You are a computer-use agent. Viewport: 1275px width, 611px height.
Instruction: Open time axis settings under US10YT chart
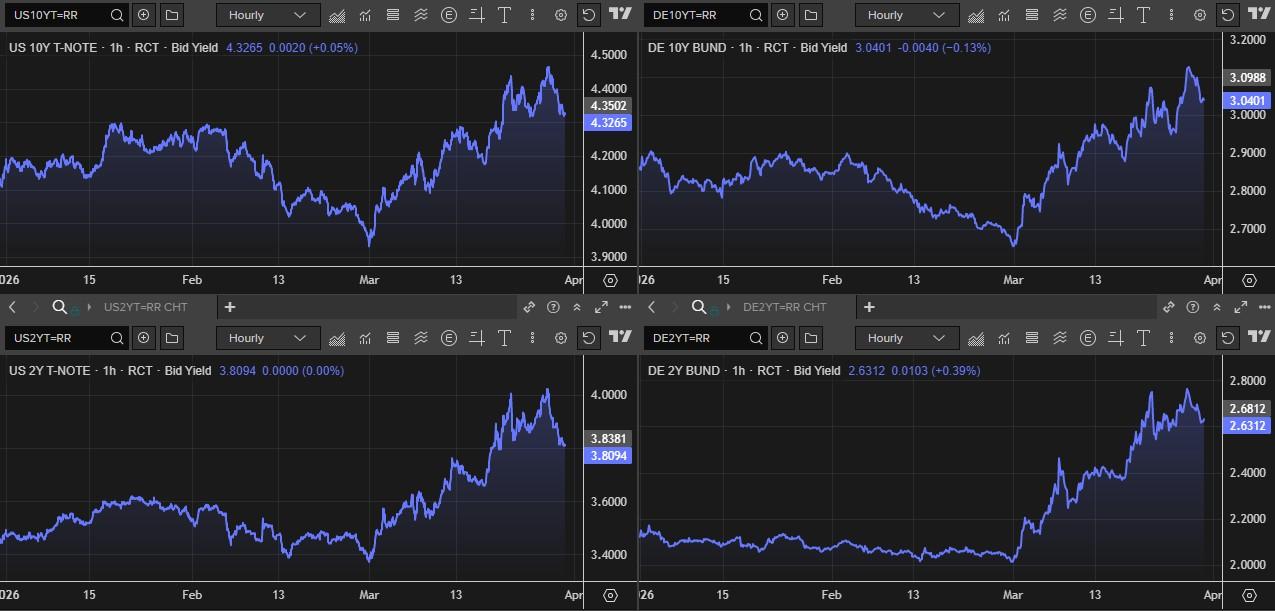[x=610, y=281]
